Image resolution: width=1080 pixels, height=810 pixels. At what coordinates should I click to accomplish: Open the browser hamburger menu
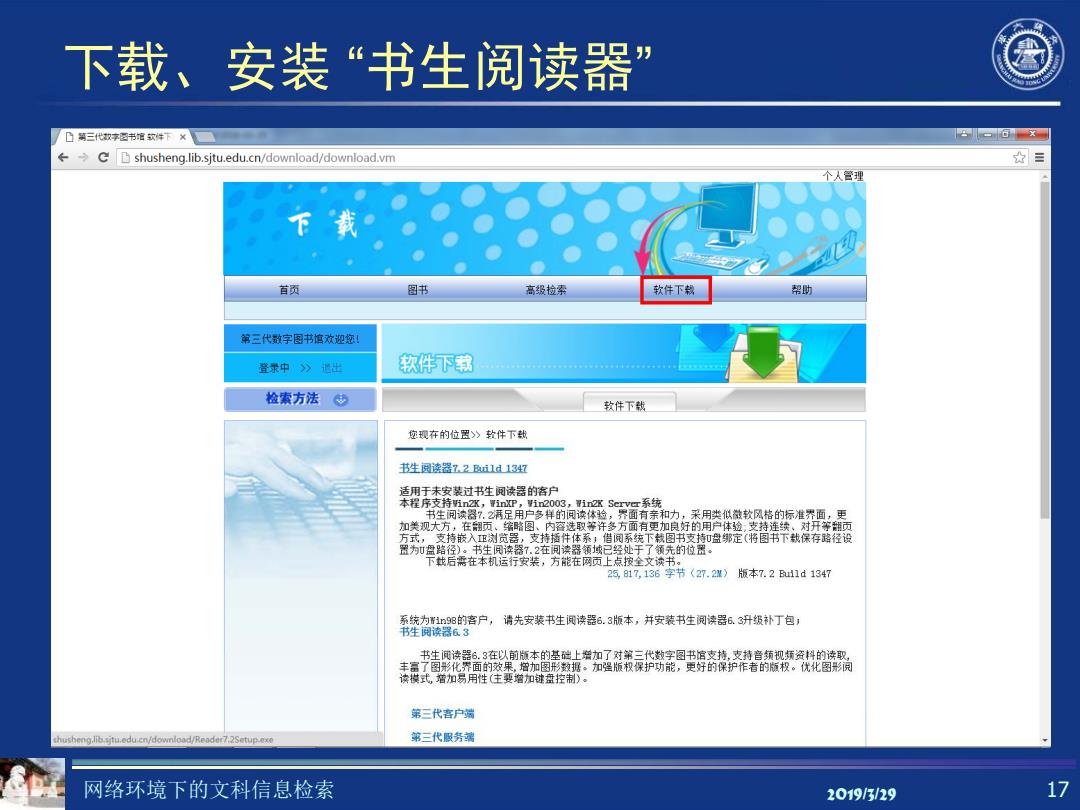click(1039, 158)
